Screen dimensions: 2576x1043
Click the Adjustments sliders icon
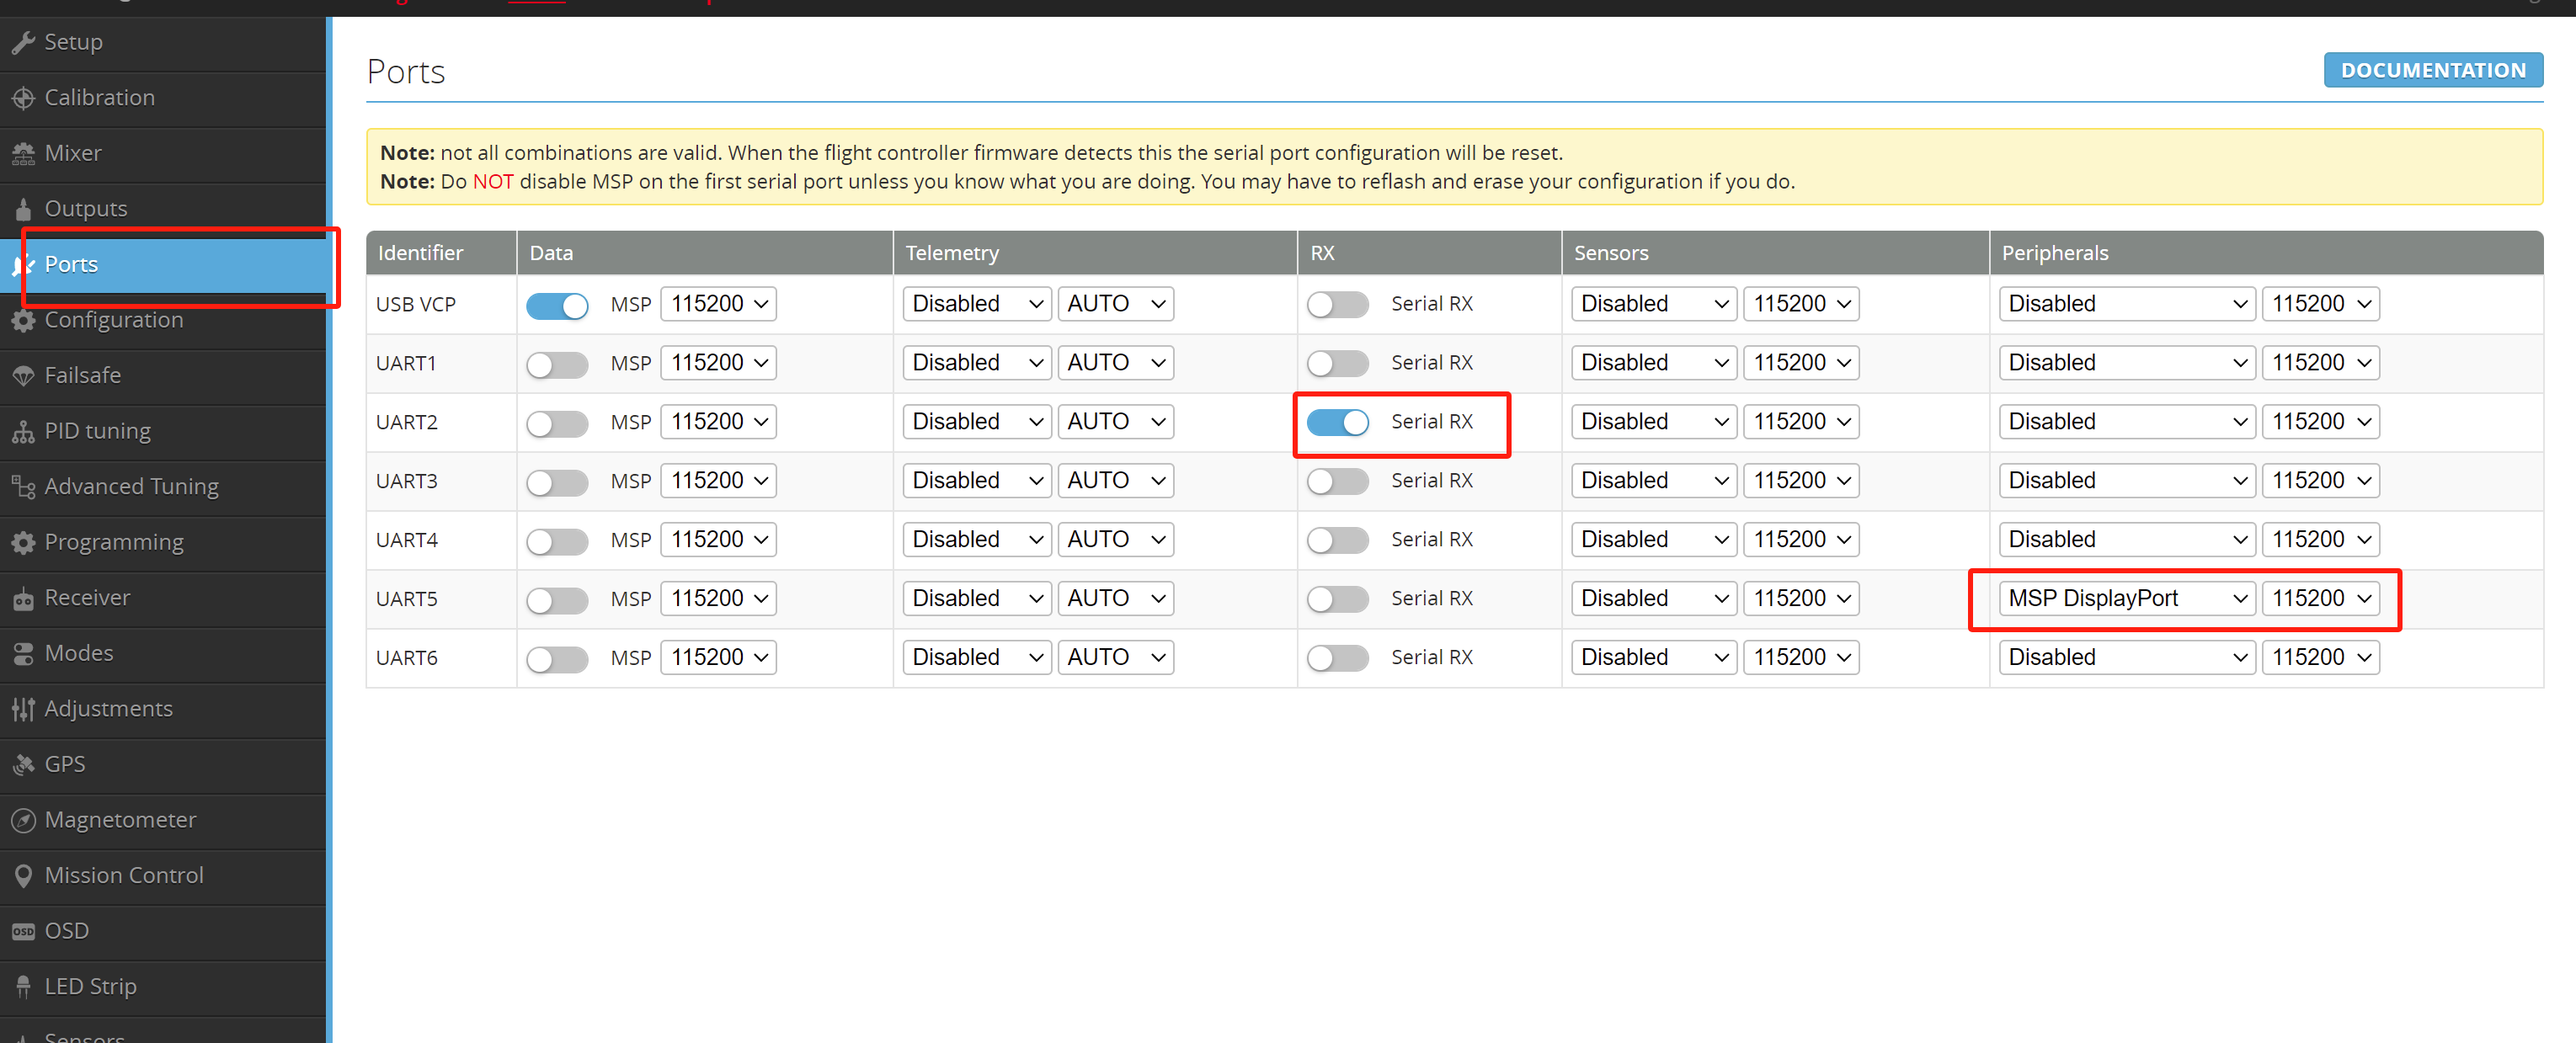(x=23, y=709)
